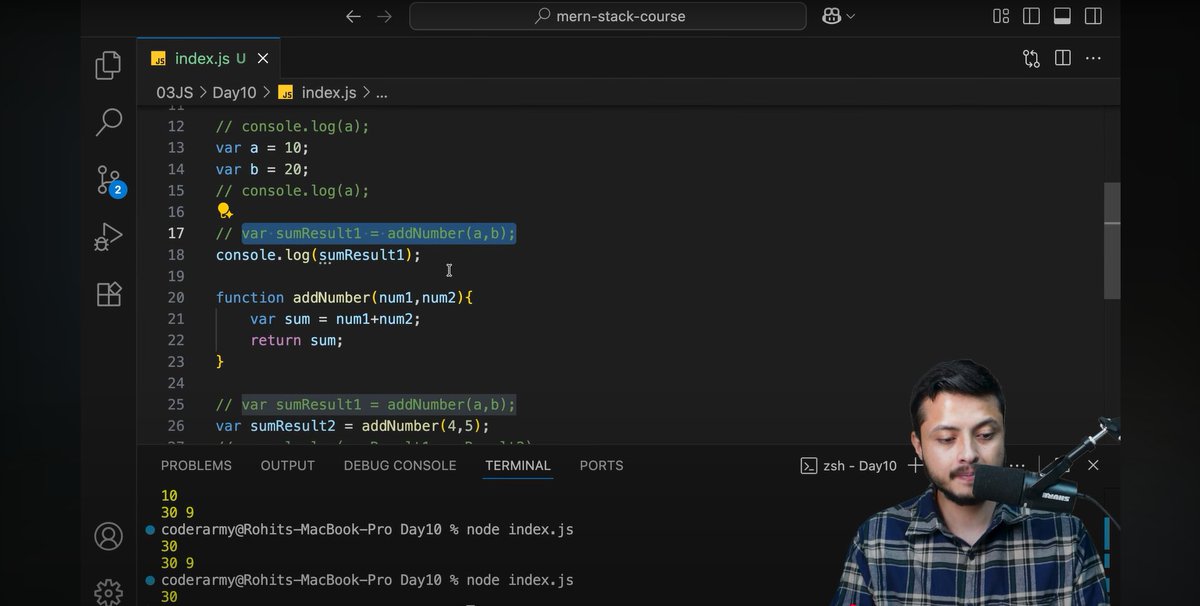Viewport: 1200px width, 606px height.
Task: Switch to the DEBUG CONSOLE panel tab
Action: (400, 466)
